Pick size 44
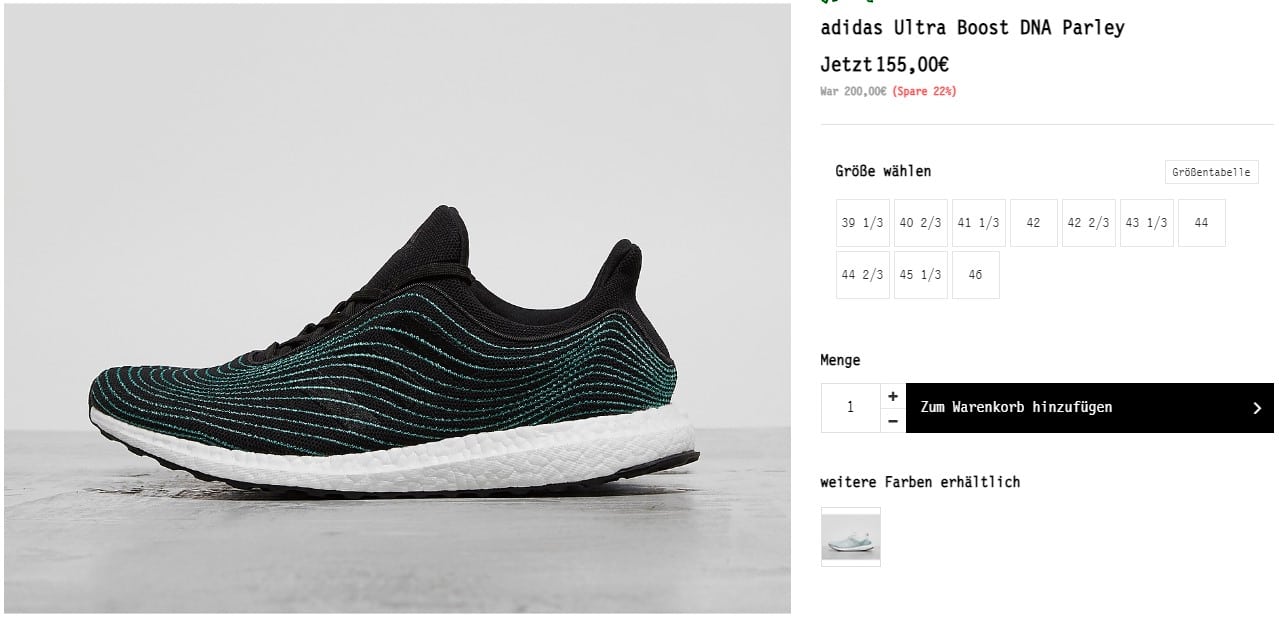 1201,223
